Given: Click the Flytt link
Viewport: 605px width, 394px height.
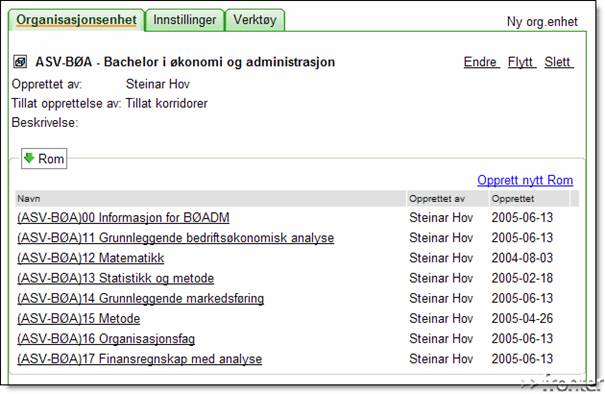Looking at the screenshot, I should (x=522, y=62).
